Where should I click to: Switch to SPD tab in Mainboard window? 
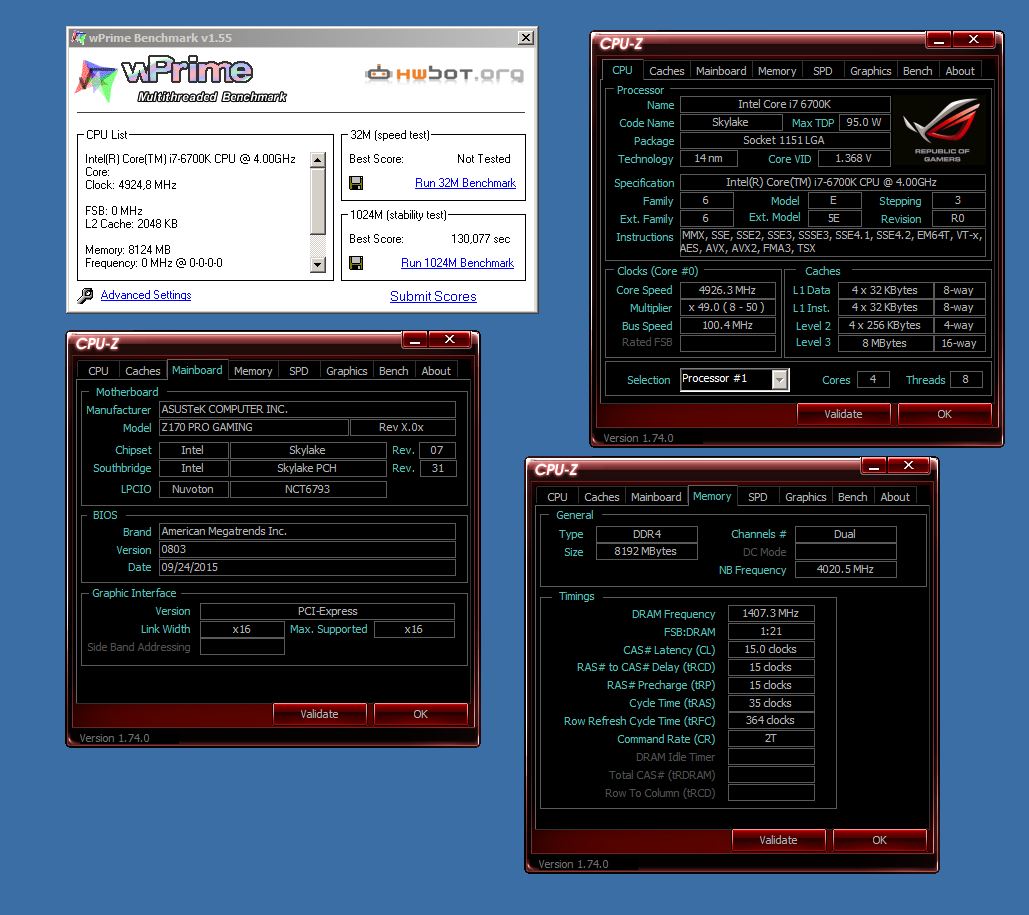click(x=299, y=371)
